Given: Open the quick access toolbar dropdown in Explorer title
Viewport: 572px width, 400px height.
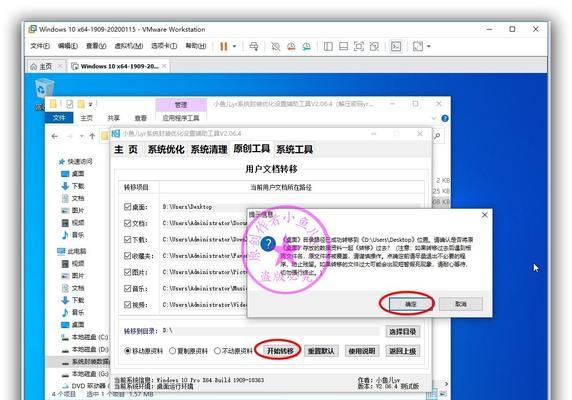Looking at the screenshot, I should pos(90,104).
